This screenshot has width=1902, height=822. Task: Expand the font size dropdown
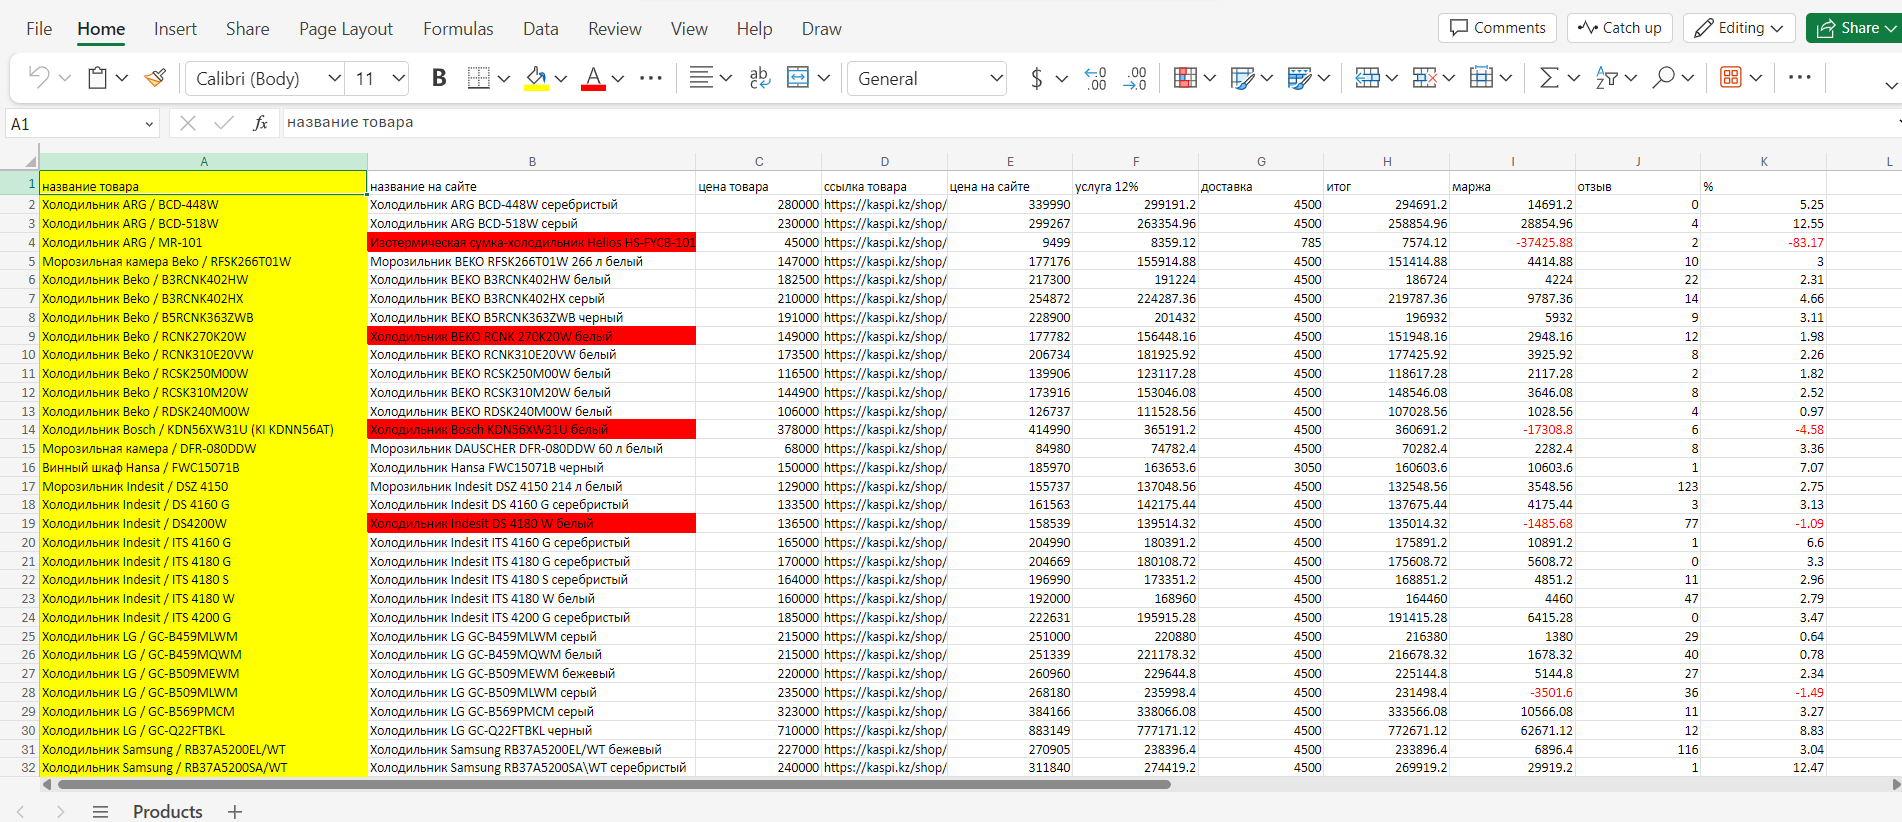point(399,78)
